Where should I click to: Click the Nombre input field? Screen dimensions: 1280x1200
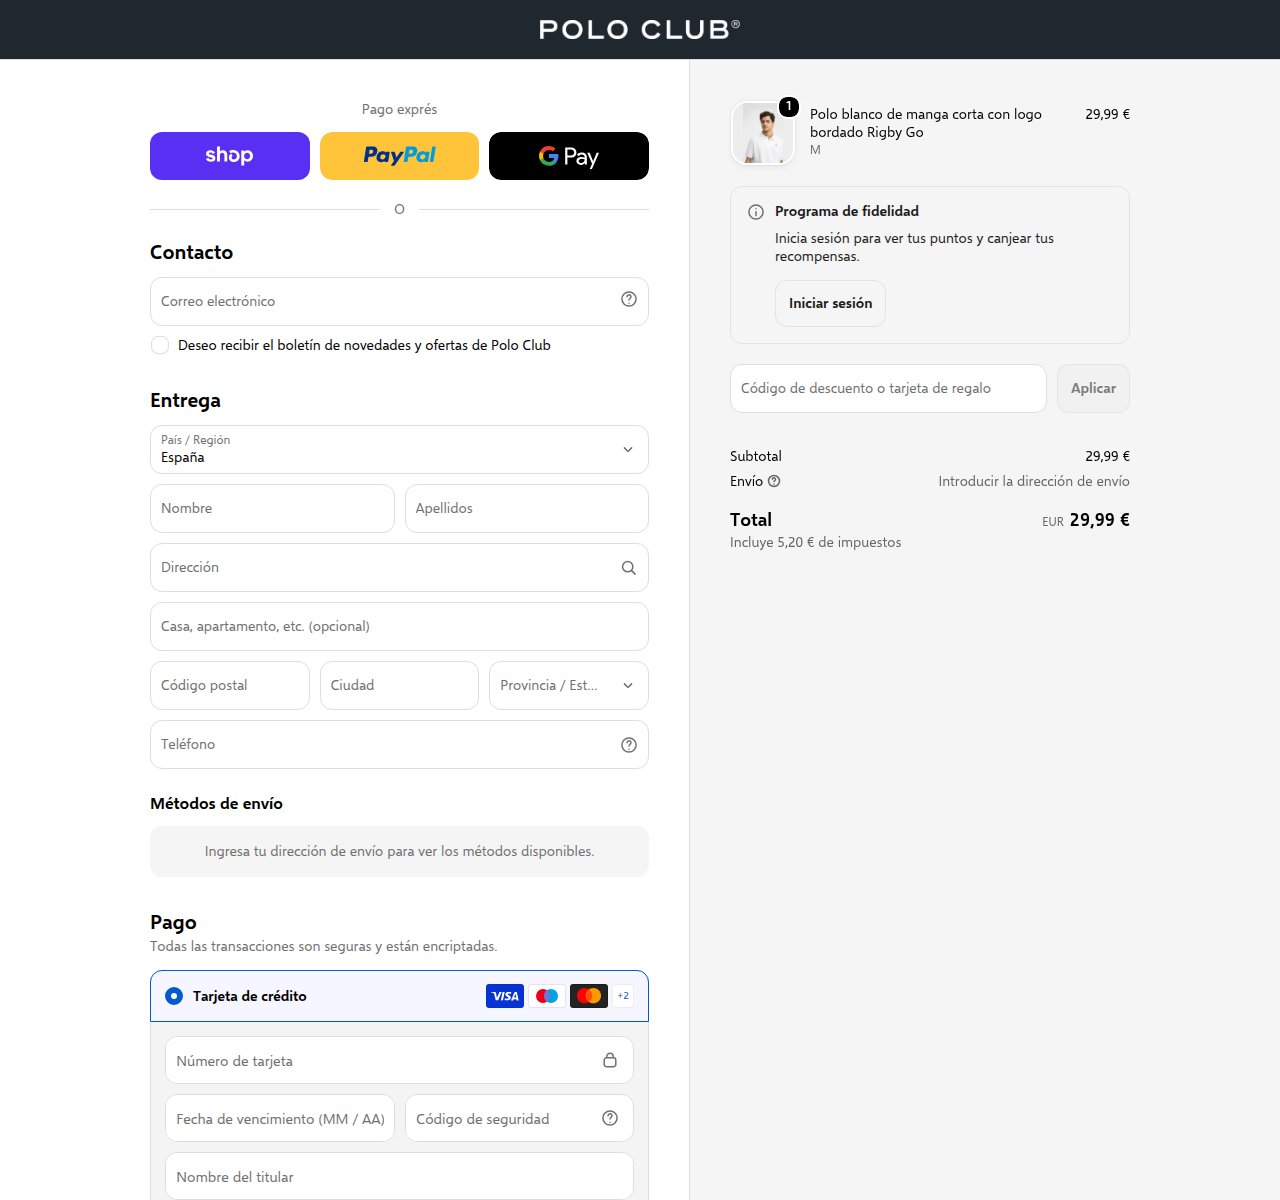point(272,508)
